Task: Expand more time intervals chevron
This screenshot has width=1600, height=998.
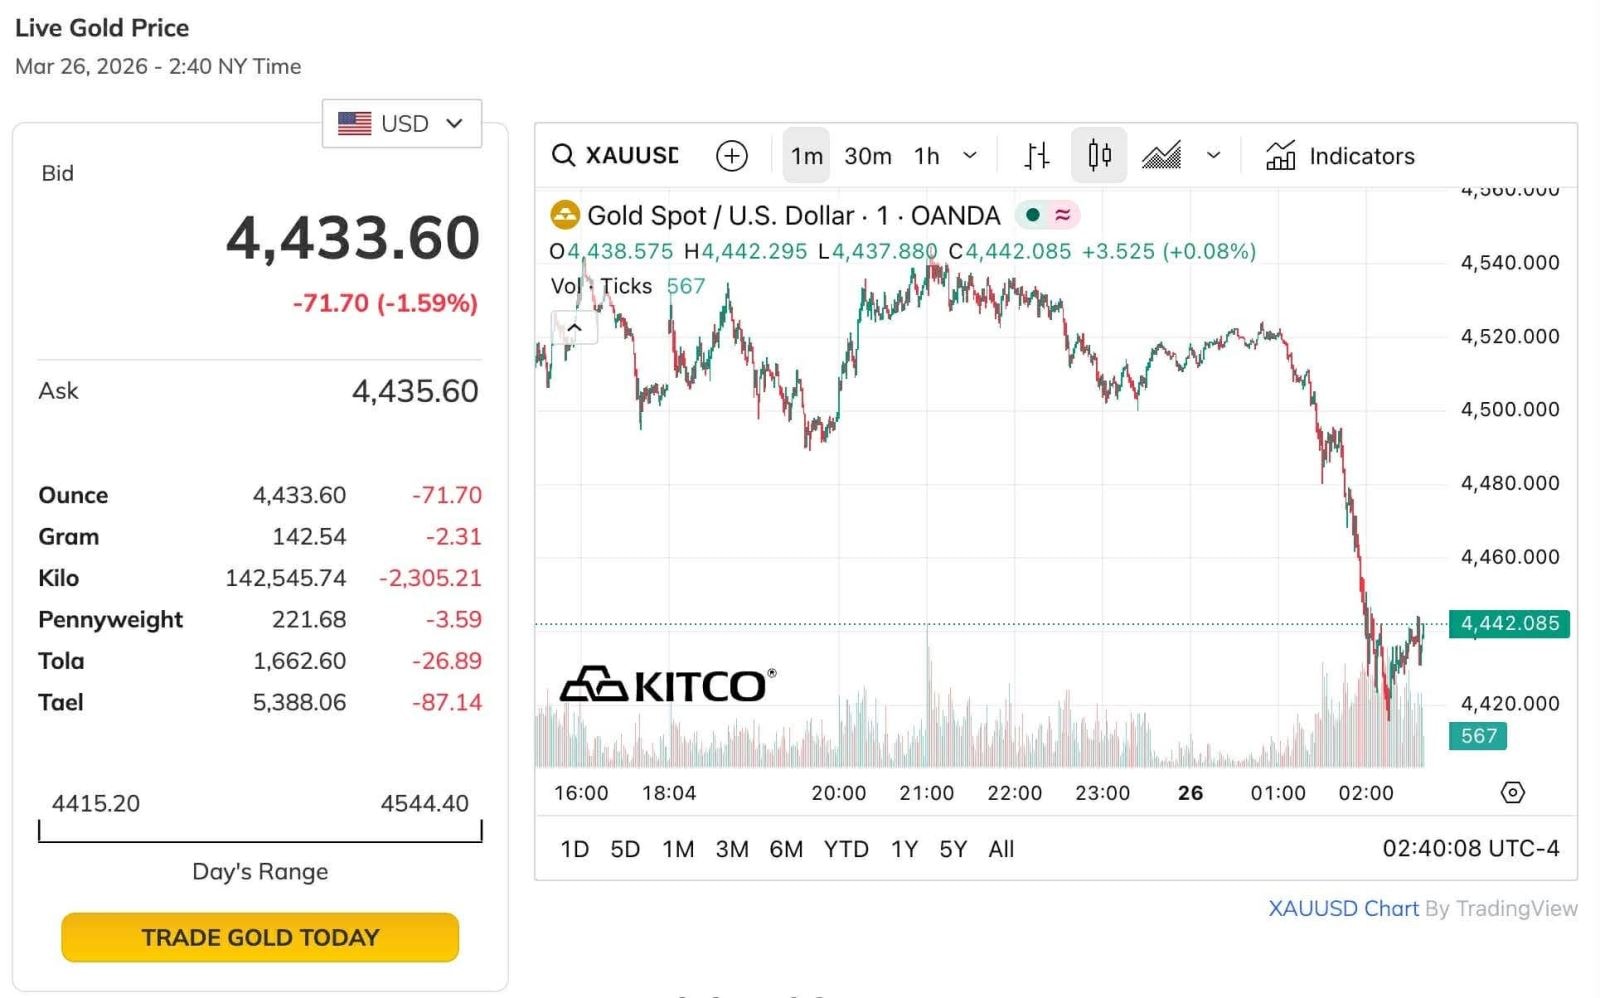Action: pyautogui.click(x=970, y=156)
